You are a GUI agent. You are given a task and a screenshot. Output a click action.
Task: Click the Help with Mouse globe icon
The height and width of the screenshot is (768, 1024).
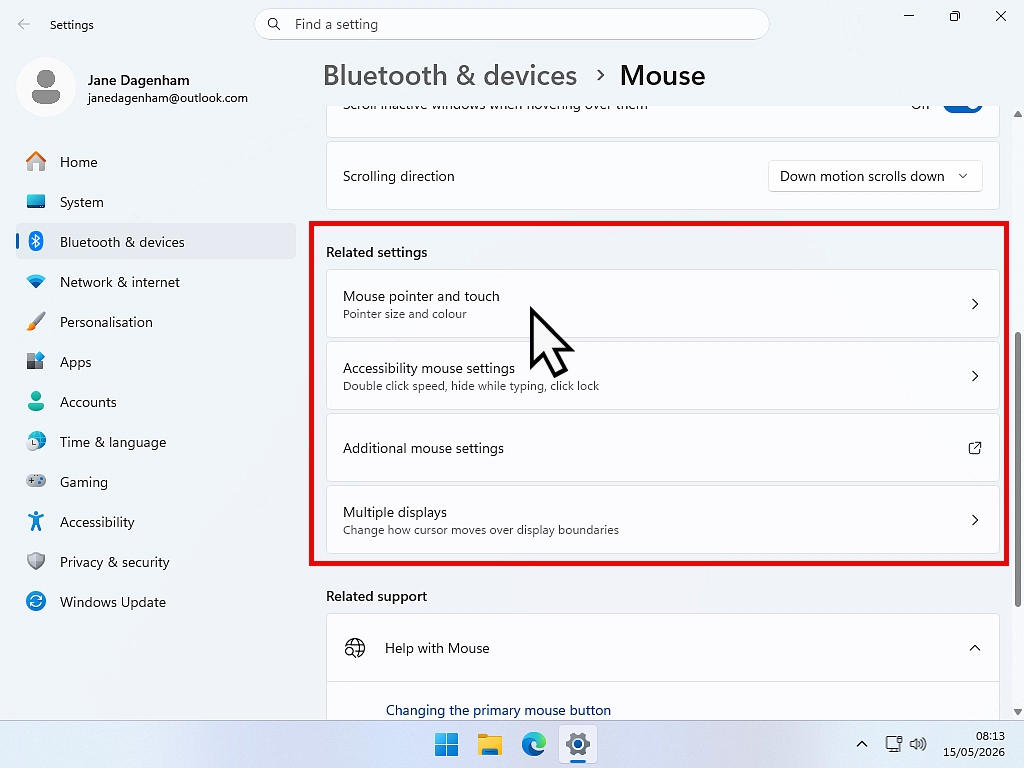coord(355,648)
